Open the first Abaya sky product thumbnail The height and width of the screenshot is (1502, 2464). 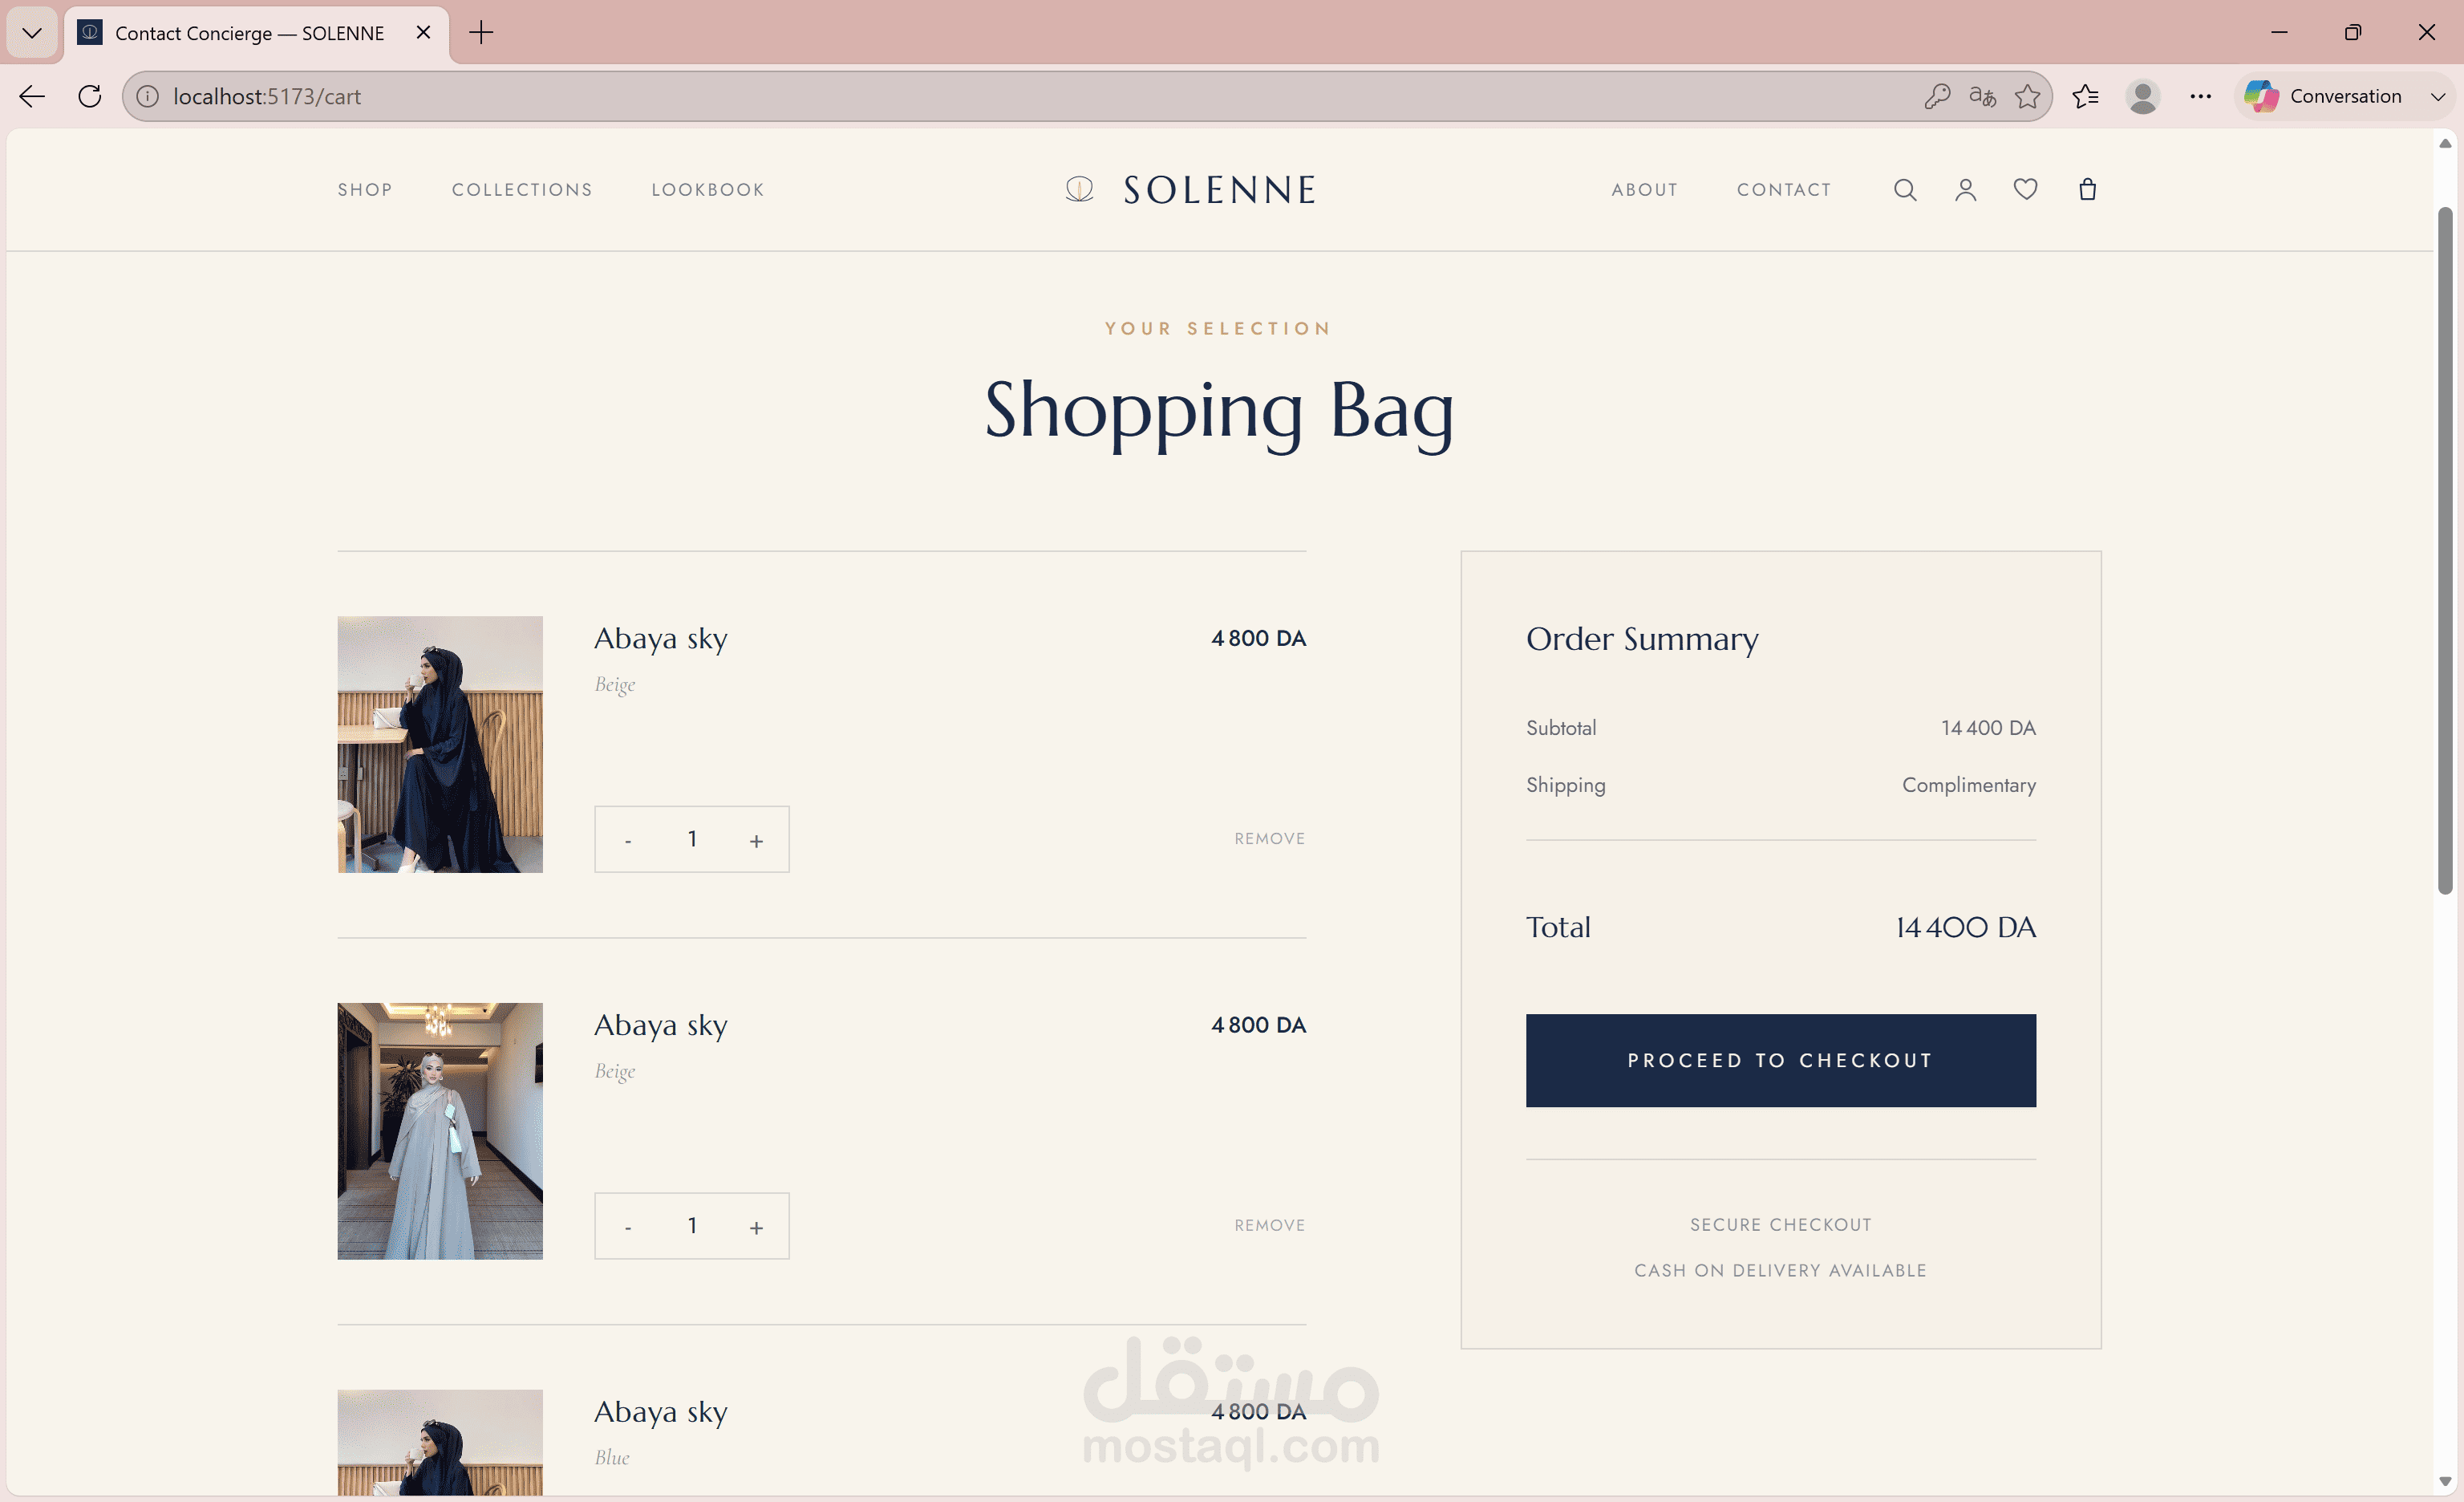point(440,744)
